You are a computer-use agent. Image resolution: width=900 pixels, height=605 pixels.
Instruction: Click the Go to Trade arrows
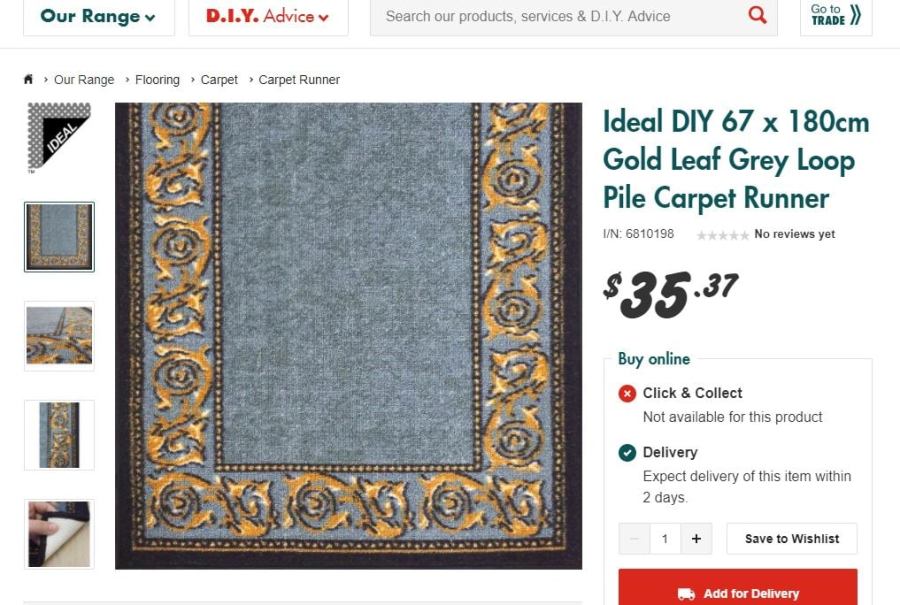coord(854,15)
